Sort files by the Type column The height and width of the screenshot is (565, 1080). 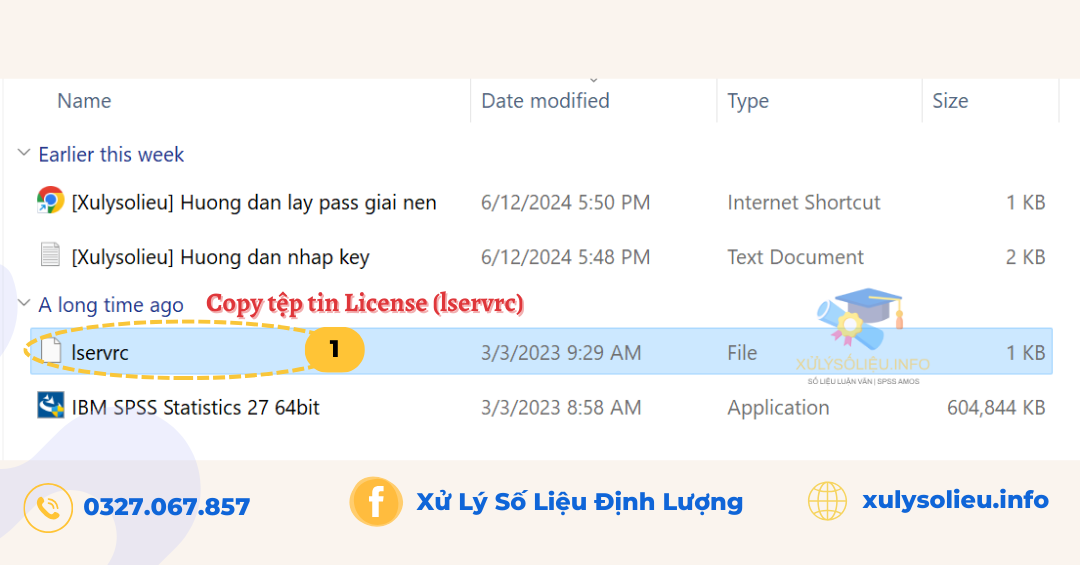(x=748, y=101)
